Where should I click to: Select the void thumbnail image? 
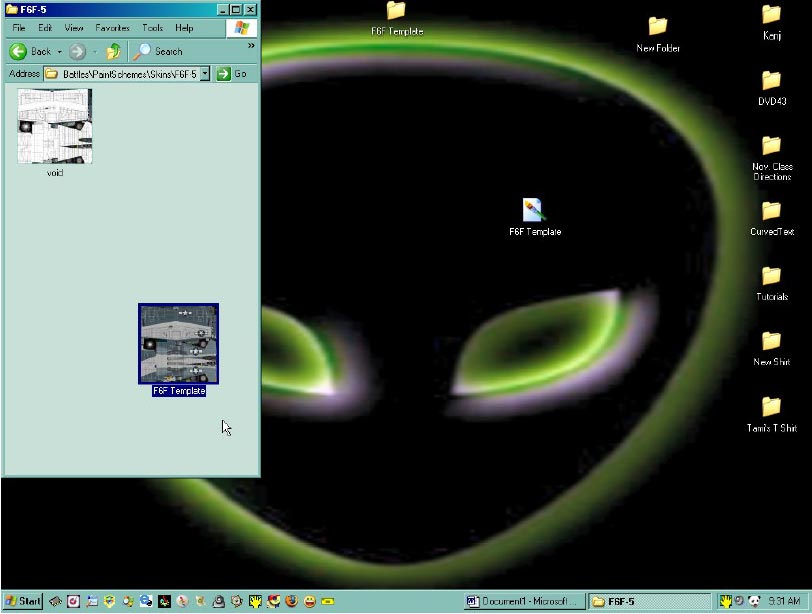(55, 127)
